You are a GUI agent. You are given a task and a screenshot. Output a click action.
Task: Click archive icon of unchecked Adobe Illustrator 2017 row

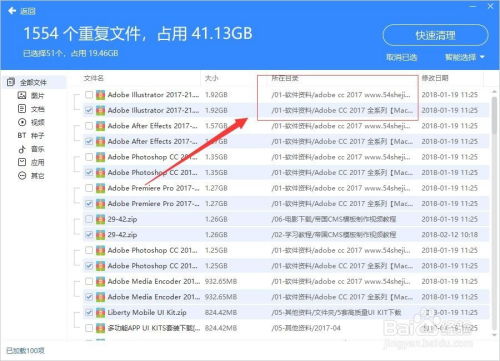(100, 95)
